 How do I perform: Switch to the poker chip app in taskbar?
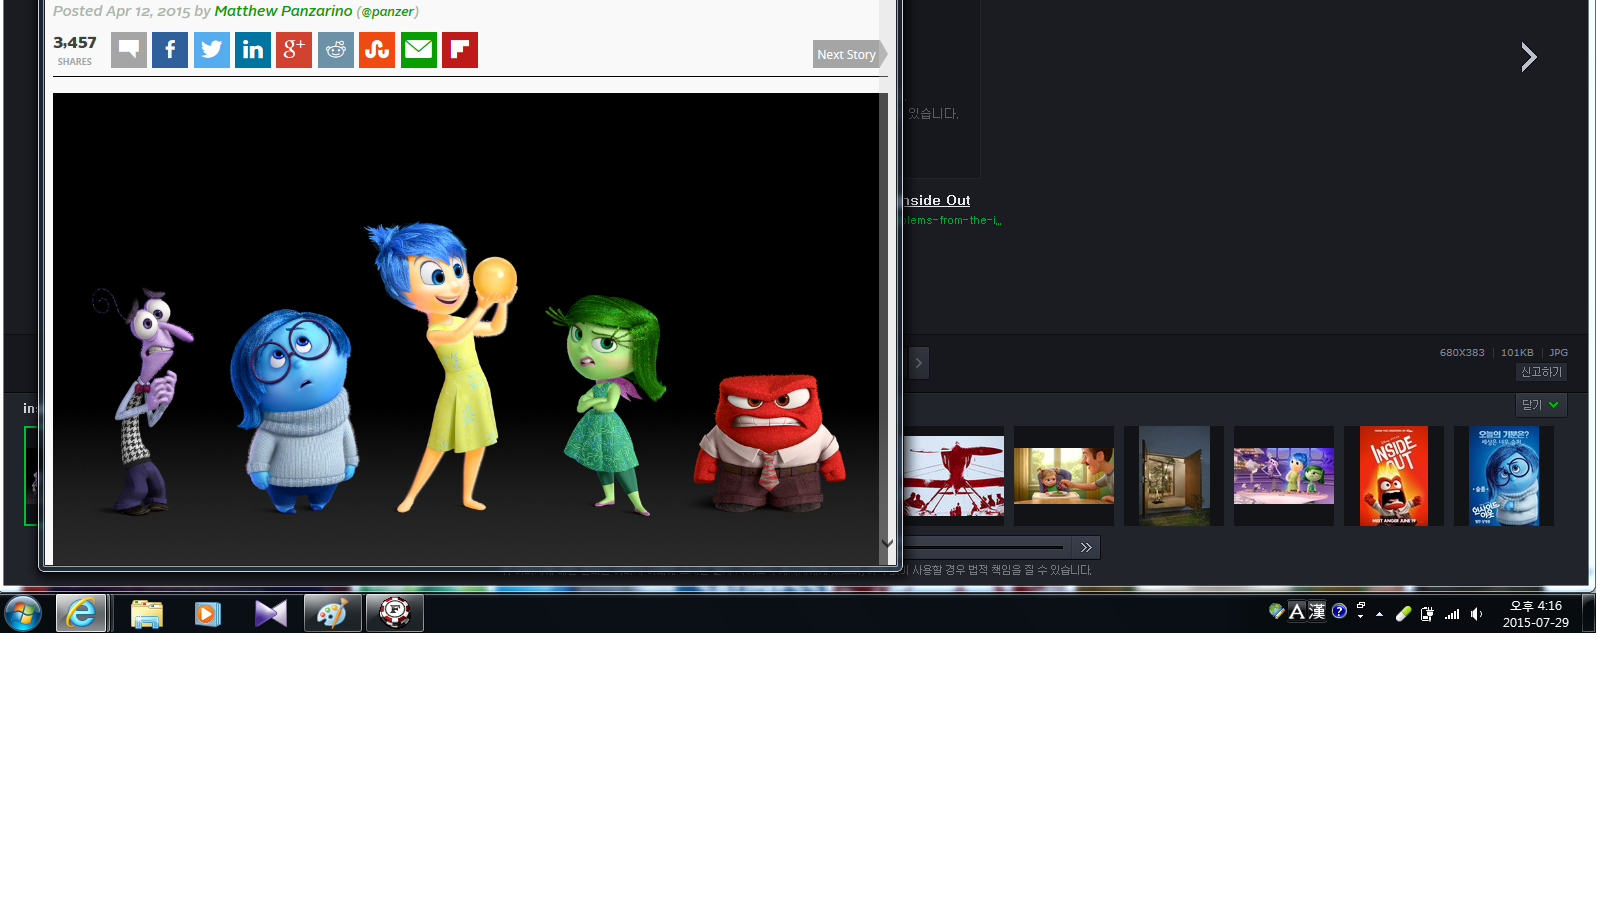point(395,613)
